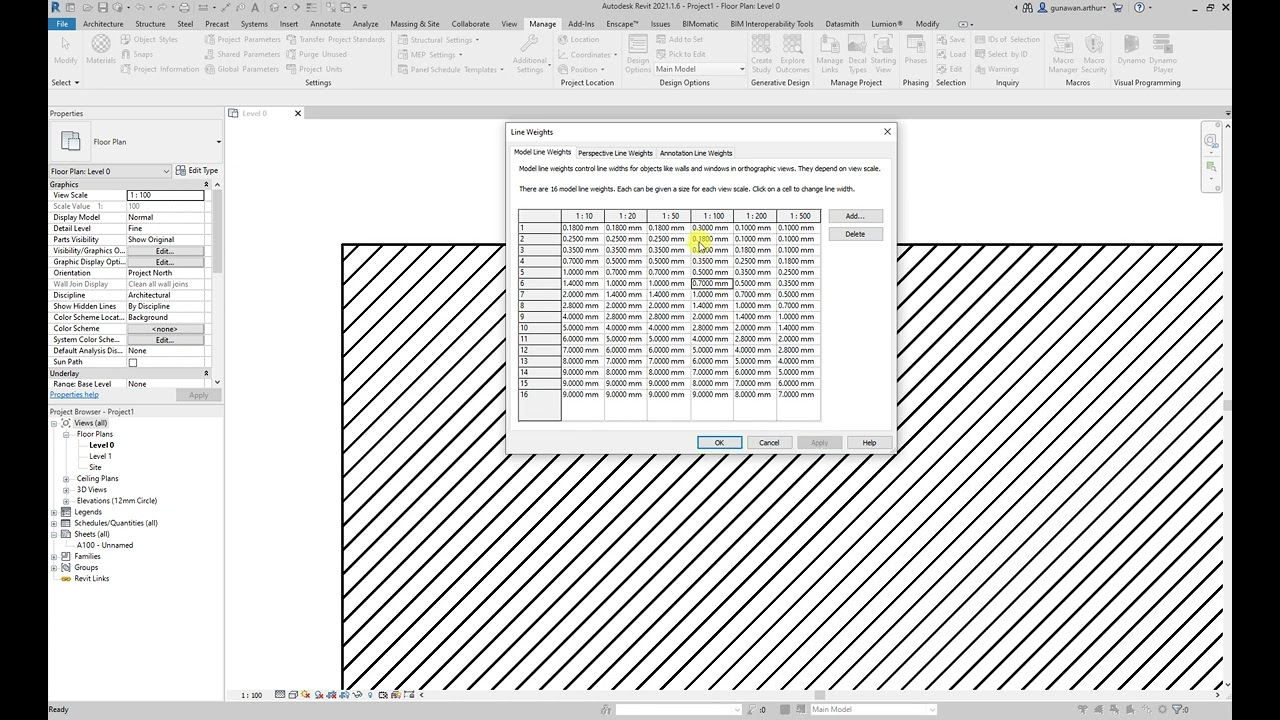Image resolution: width=1280 pixels, height=720 pixels.
Task: Click the Add... button in Line Weights
Action: pyautogui.click(x=855, y=216)
